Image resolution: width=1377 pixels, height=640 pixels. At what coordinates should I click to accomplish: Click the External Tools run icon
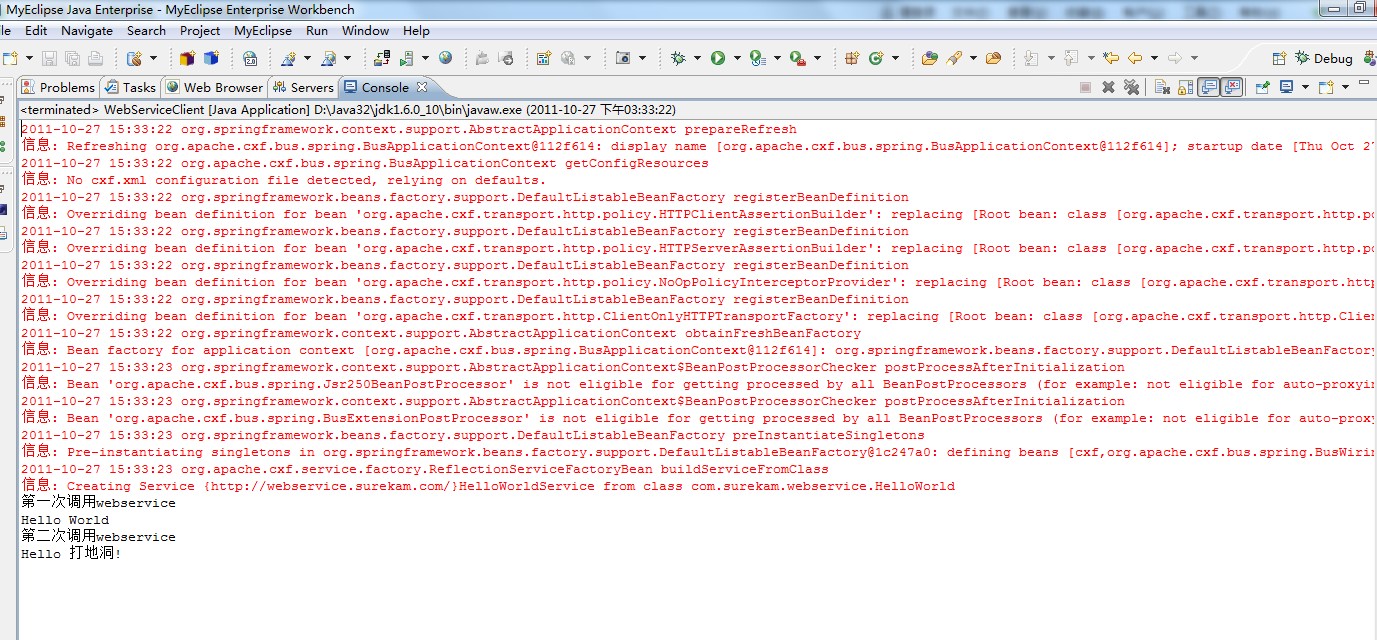(x=797, y=58)
